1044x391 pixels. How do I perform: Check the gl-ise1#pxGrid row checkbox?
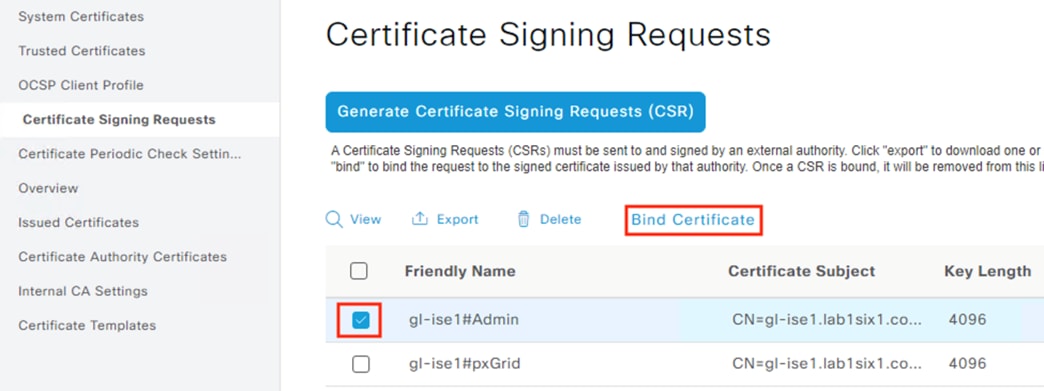coord(360,364)
